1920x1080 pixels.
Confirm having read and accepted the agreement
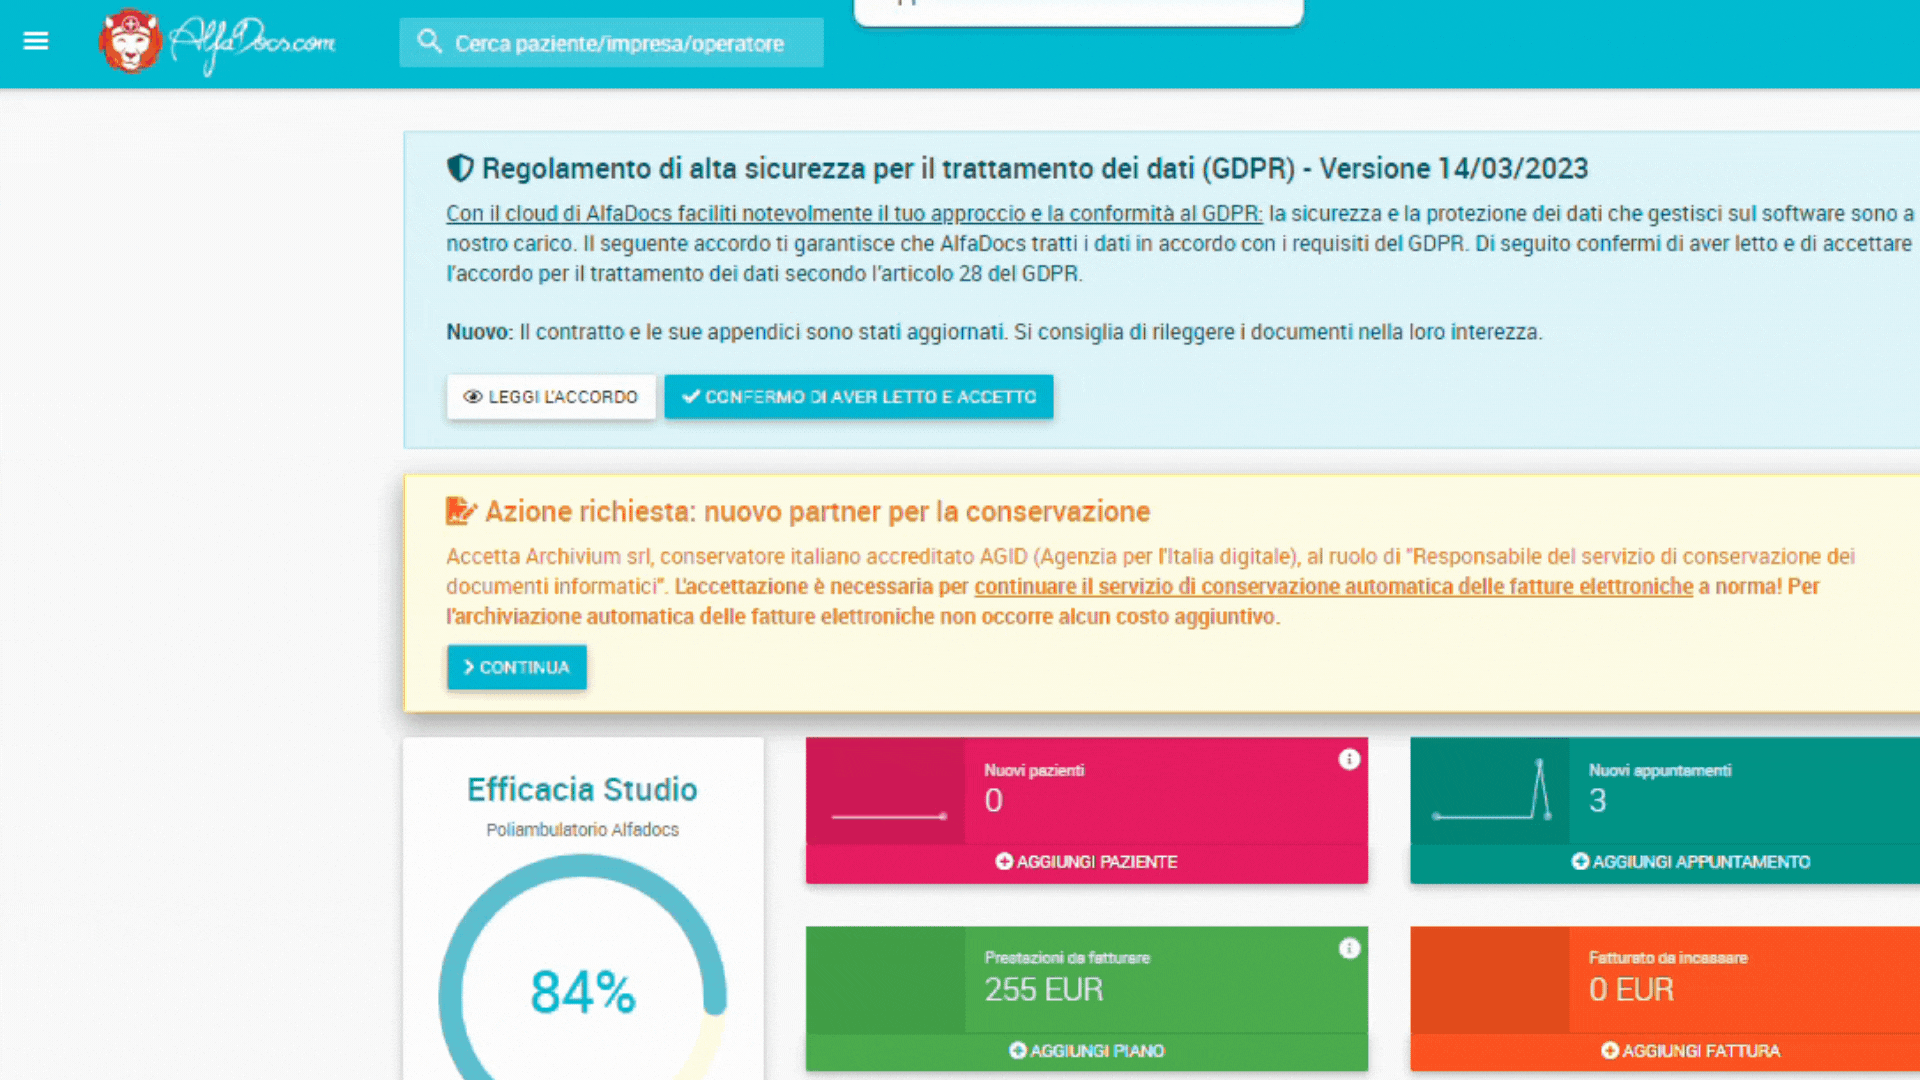tap(858, 397)
